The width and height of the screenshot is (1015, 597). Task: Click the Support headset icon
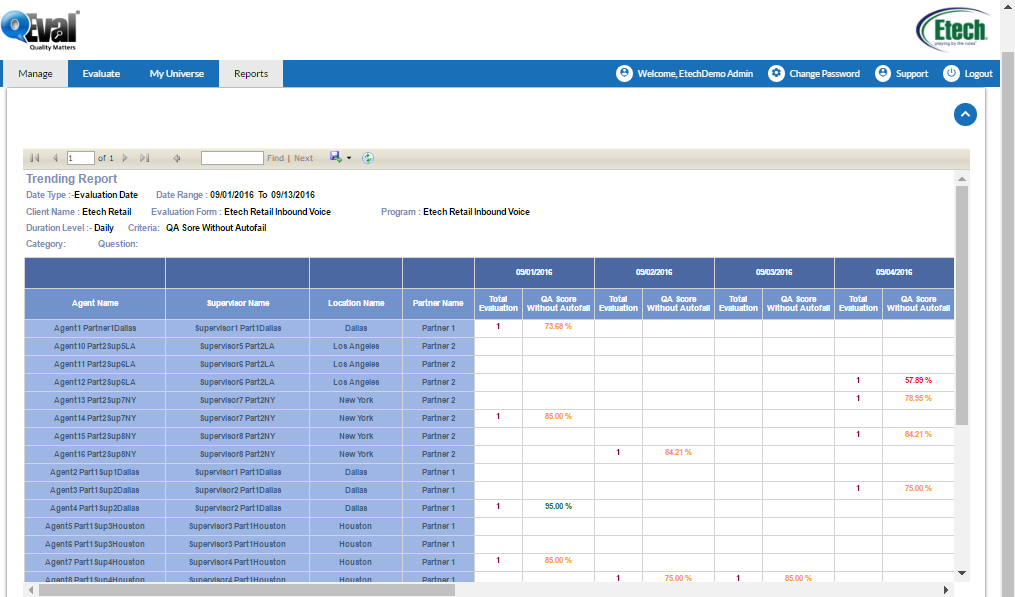coord(883,74)
